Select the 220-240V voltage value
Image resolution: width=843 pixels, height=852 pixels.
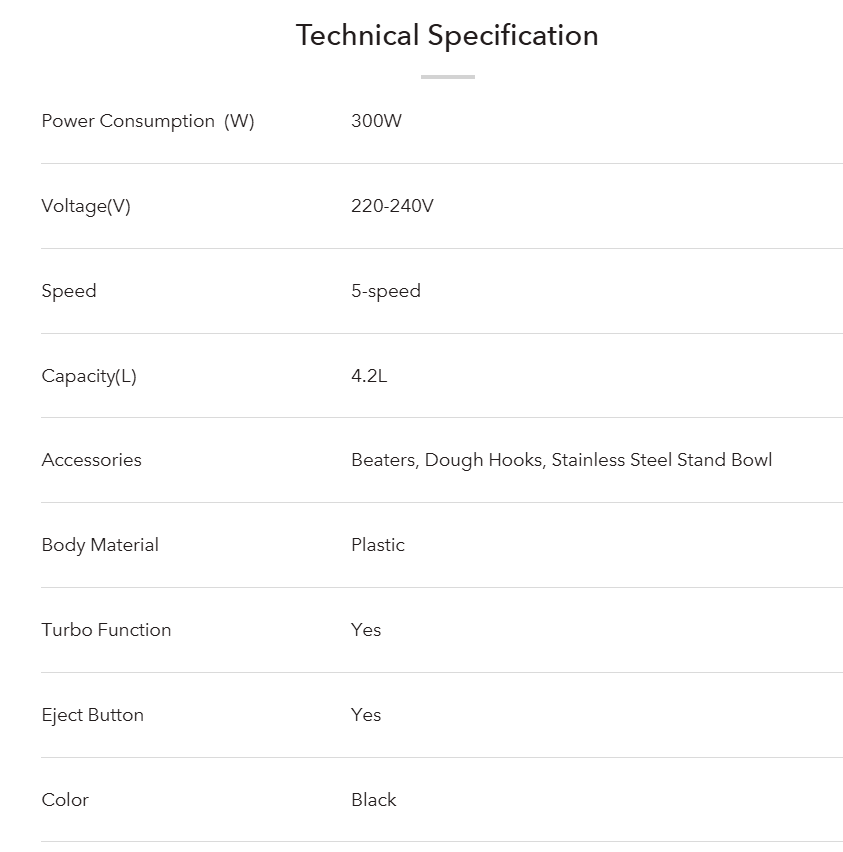click(392, 206)
